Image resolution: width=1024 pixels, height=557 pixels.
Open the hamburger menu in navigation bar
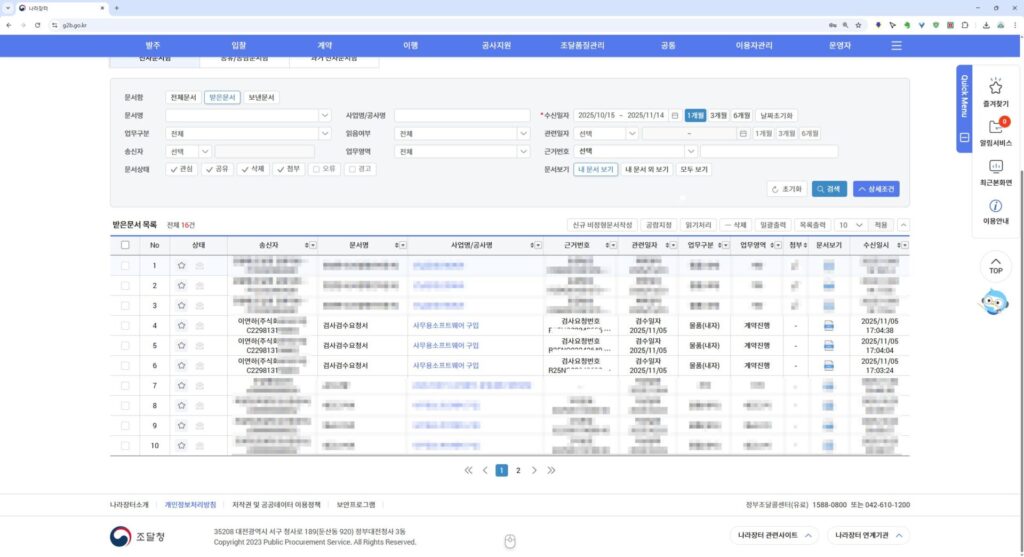coord(896,46)
